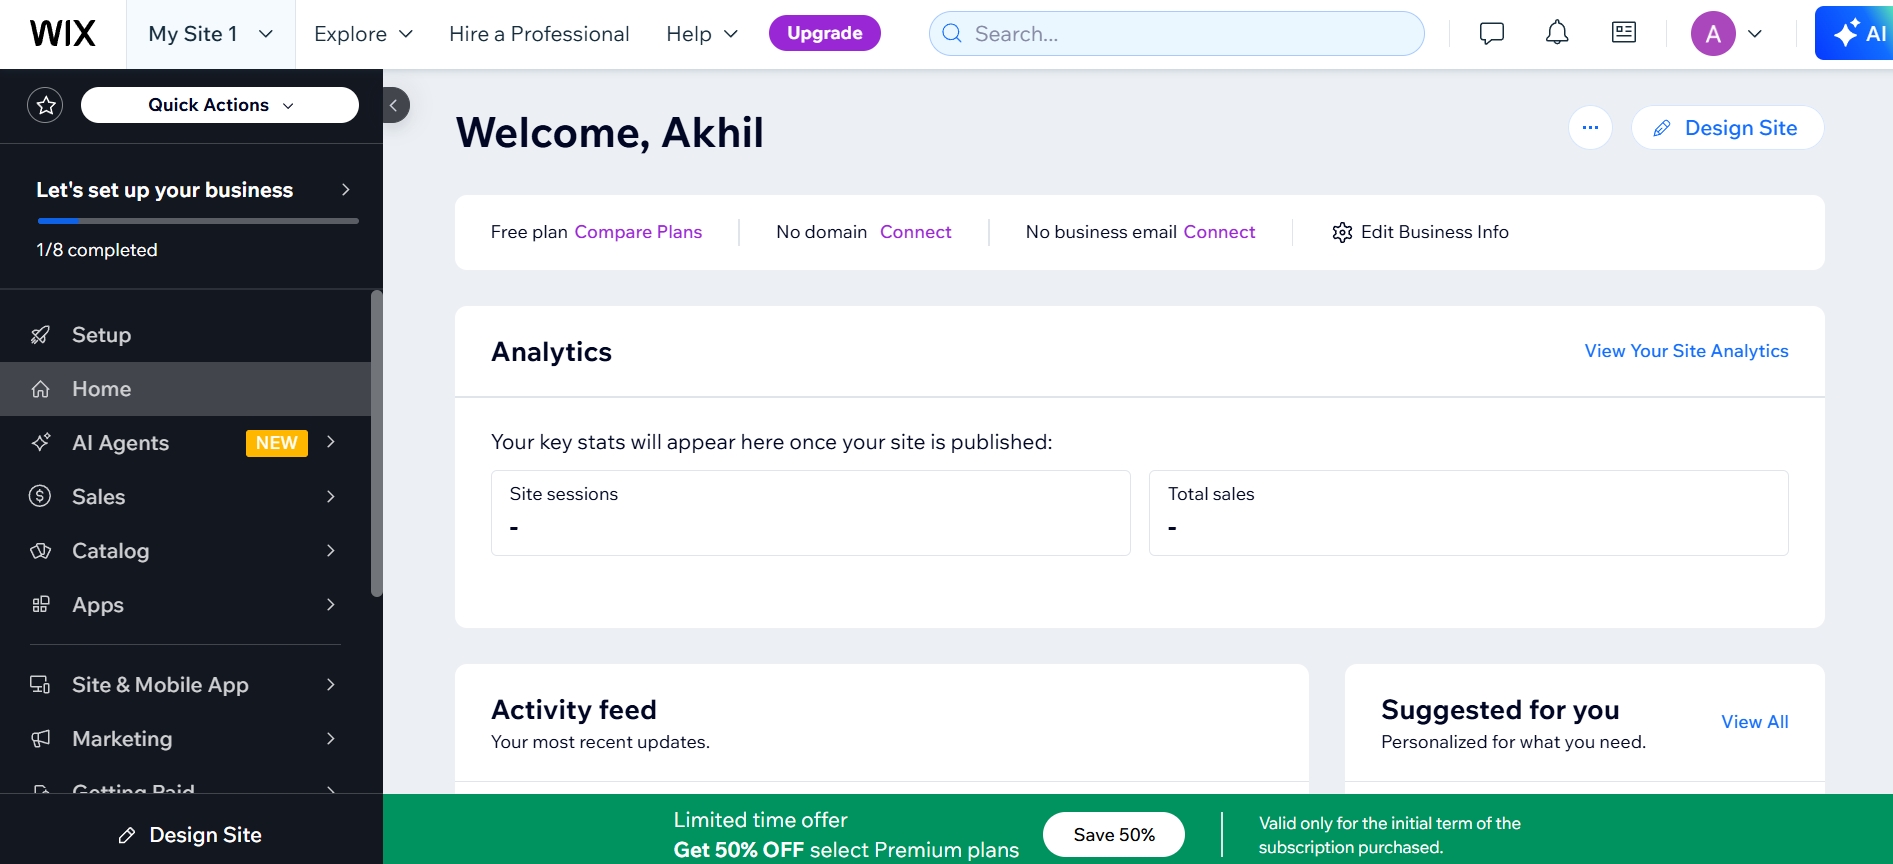Select AI Agents in the sidebar
1893x864 pixels.
coord(185,442)
